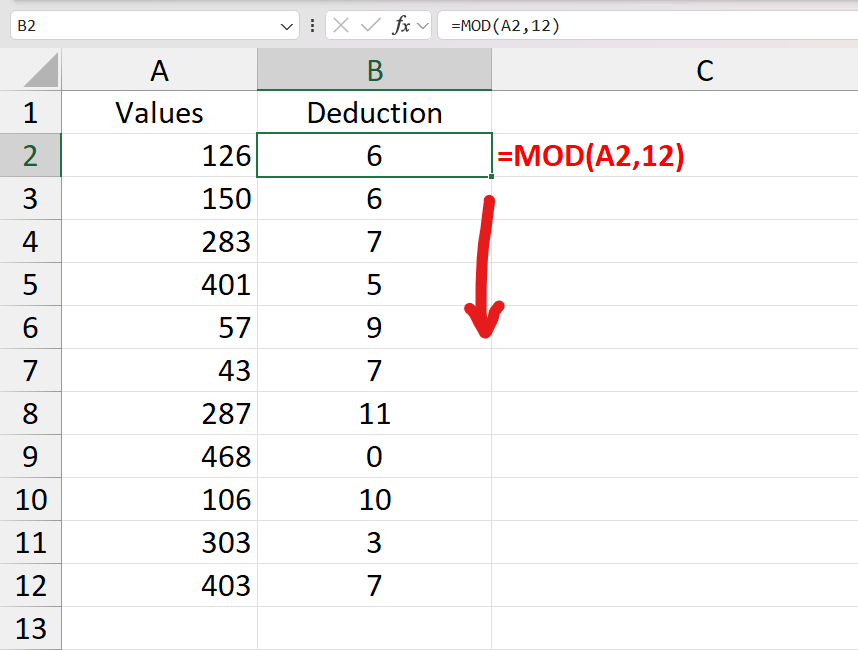The height and width of the screenshot is (650, 858).
Task: Select Deduction value 0 beside 468
Action: click(374, 456)
